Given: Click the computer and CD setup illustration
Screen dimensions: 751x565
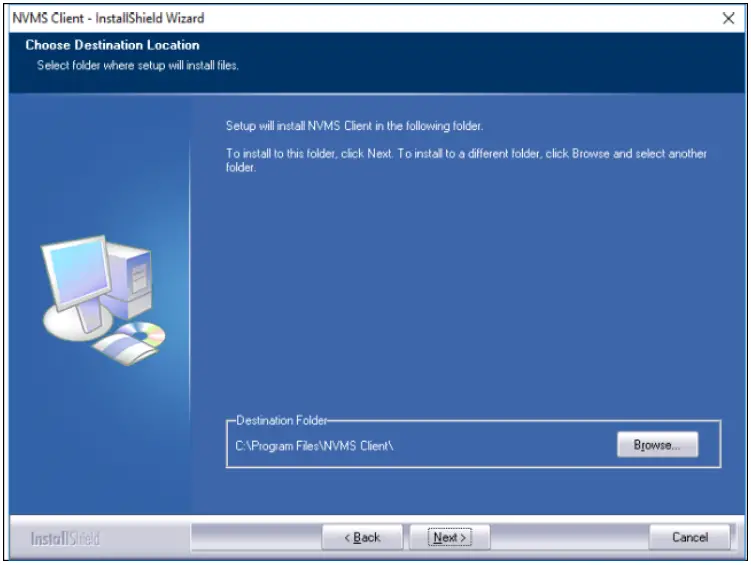Looking at the screenshot, I should [102, 300].
